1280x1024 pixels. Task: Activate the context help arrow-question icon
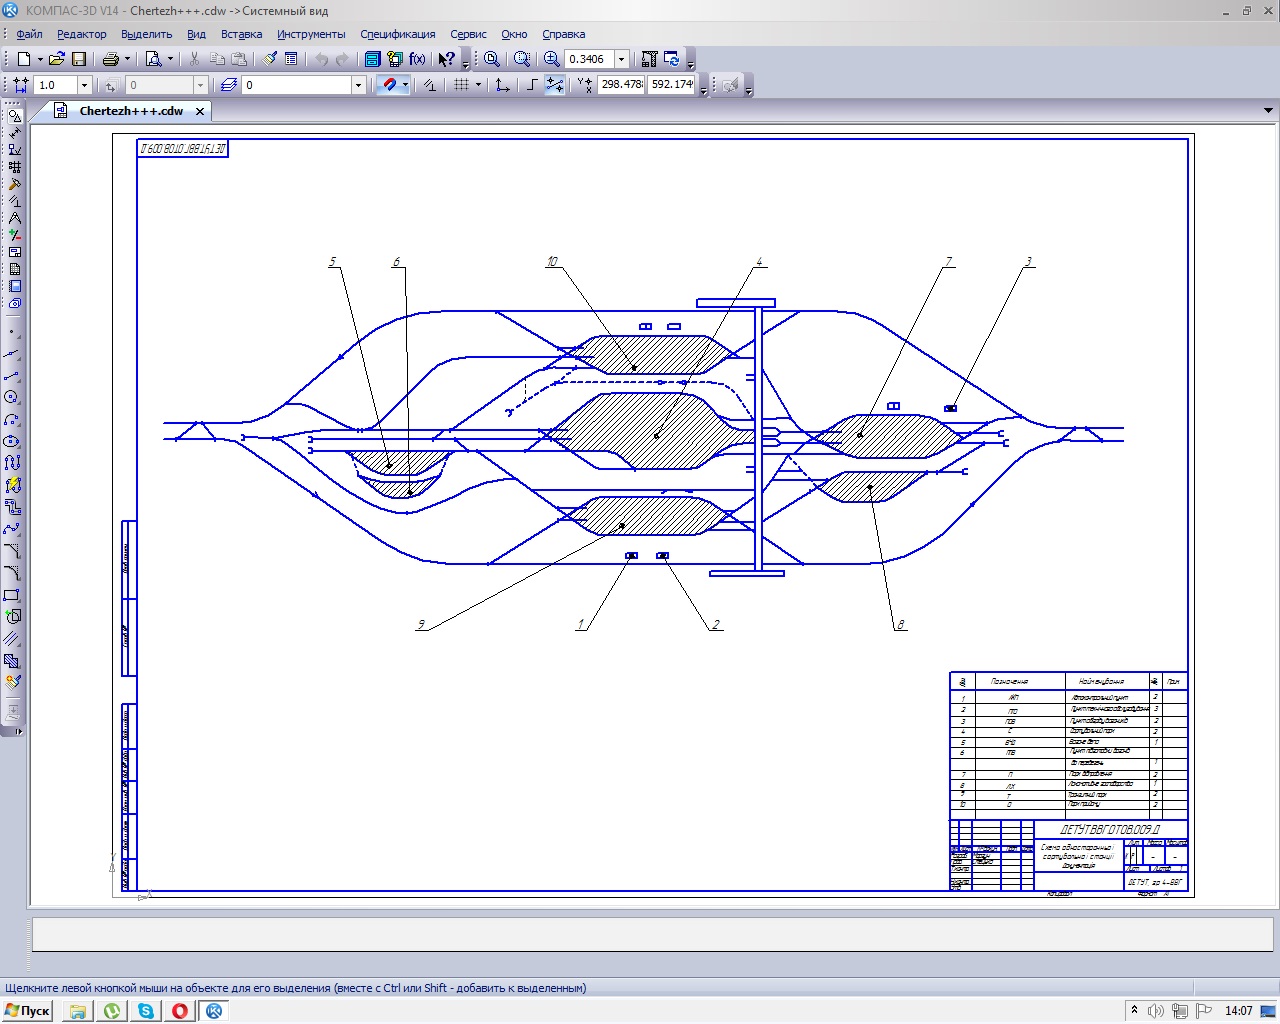(446, 59)
